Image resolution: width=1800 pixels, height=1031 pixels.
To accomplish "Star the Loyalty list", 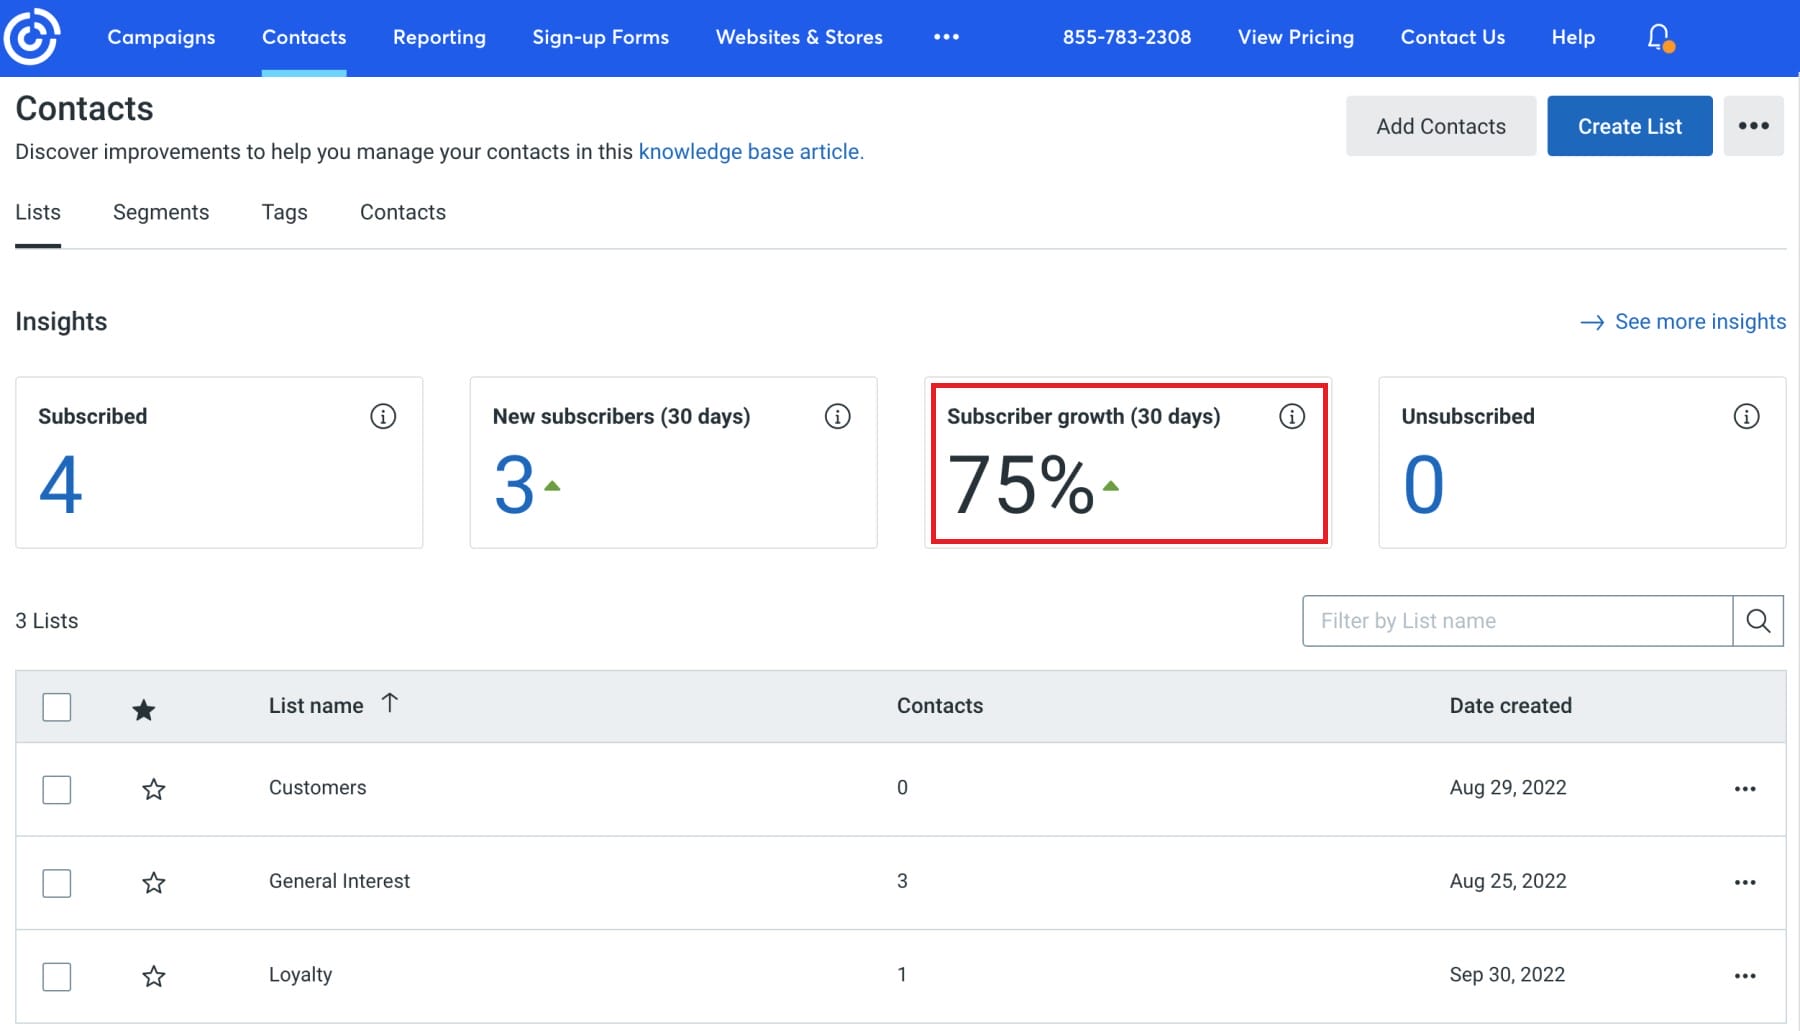I will [x=154, y=976].
